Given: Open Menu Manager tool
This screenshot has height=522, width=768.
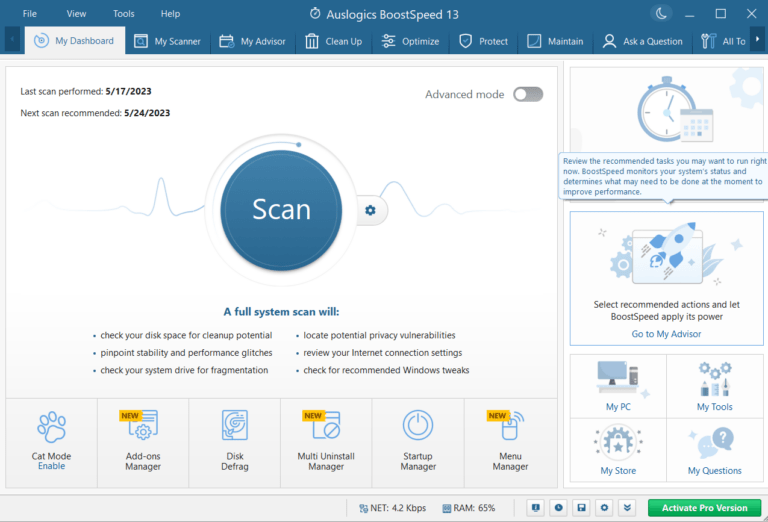Looking at the screenshot, I should (510, 440).
